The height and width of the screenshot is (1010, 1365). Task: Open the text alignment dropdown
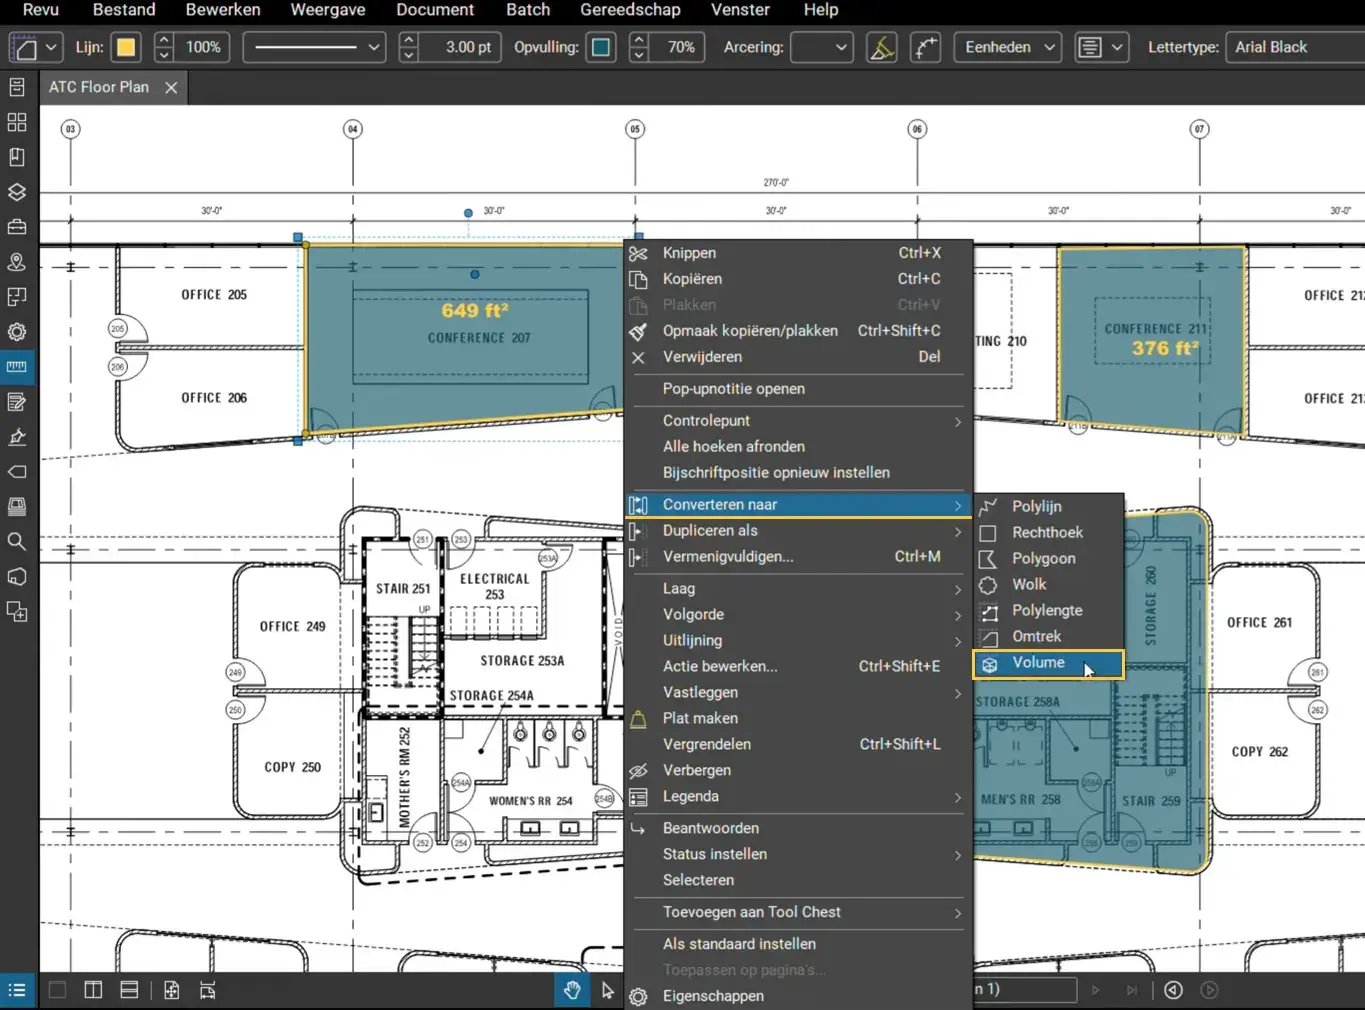coord(1101,47)
